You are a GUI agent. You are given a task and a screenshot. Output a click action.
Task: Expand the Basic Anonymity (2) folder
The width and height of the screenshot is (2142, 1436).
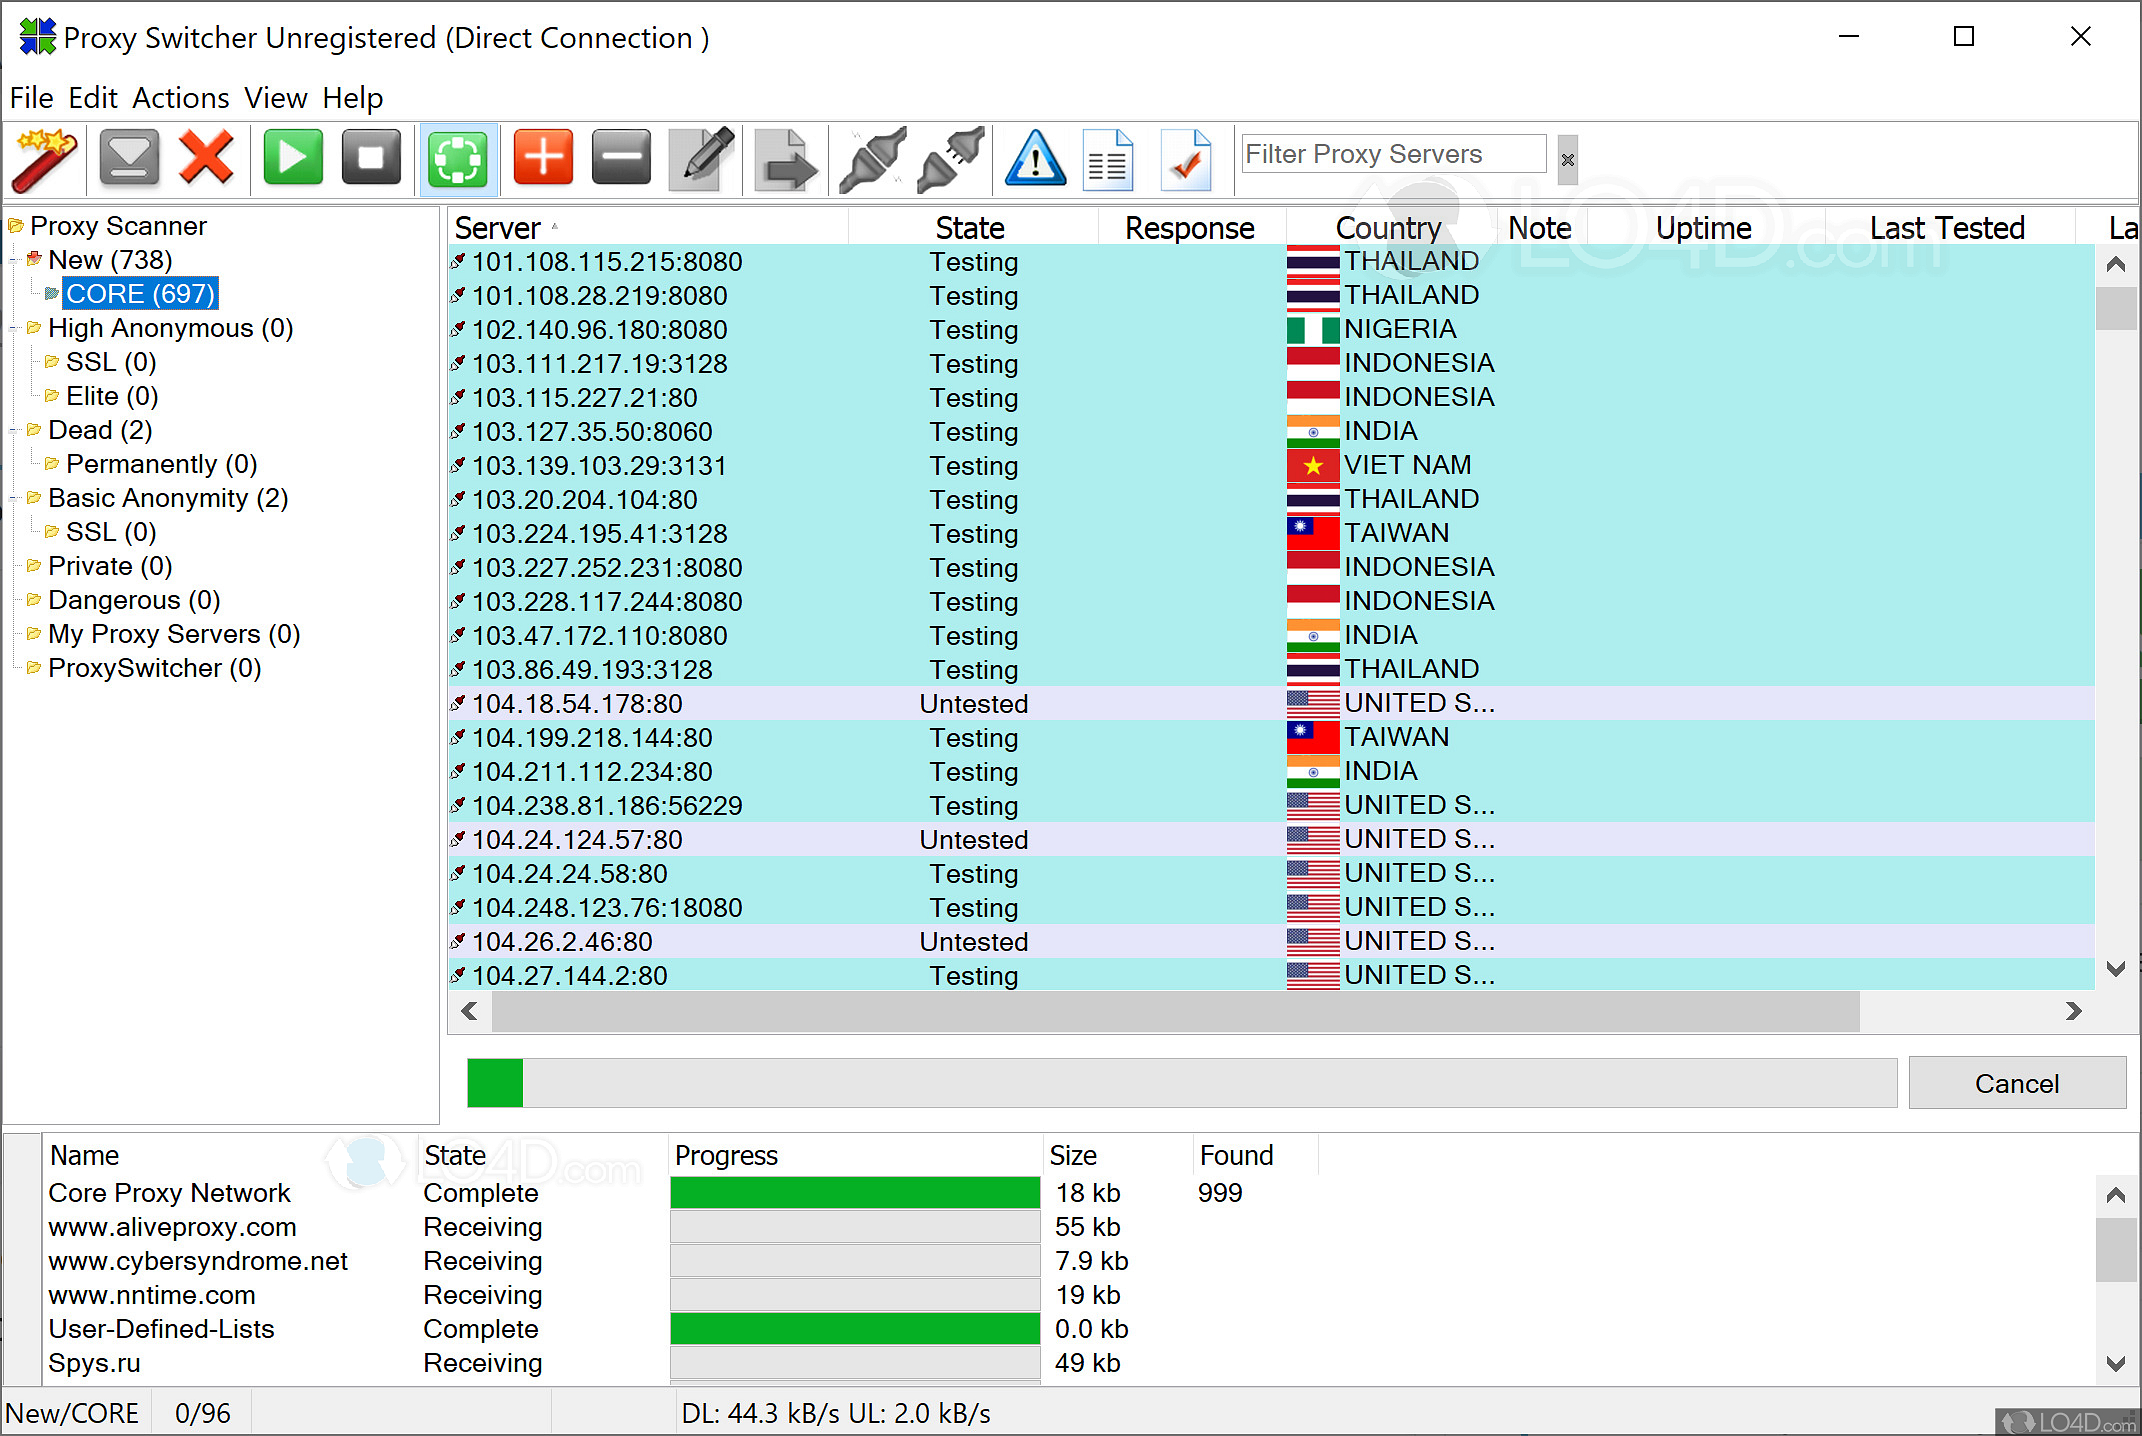(15, 498)
